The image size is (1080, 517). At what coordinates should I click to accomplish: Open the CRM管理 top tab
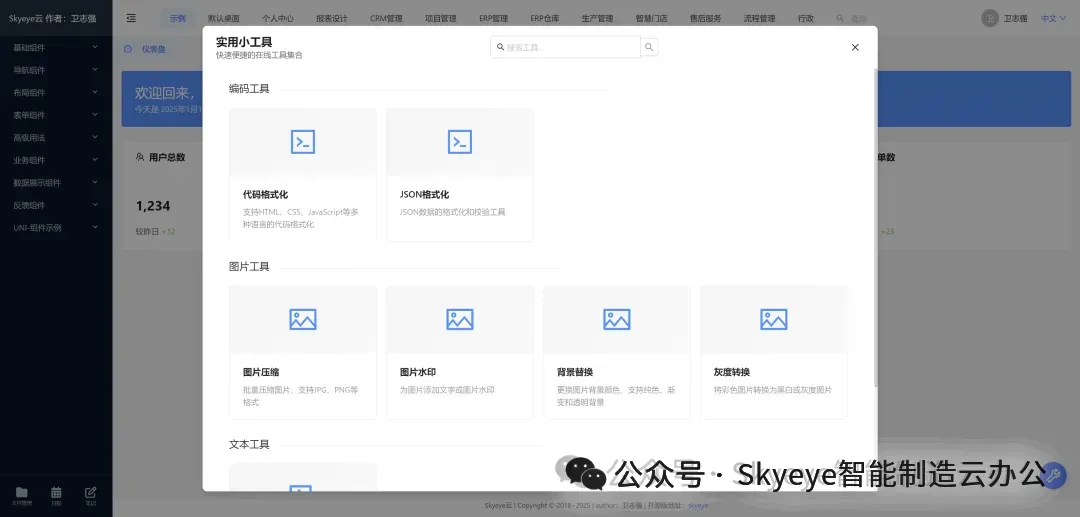point(386,19)
